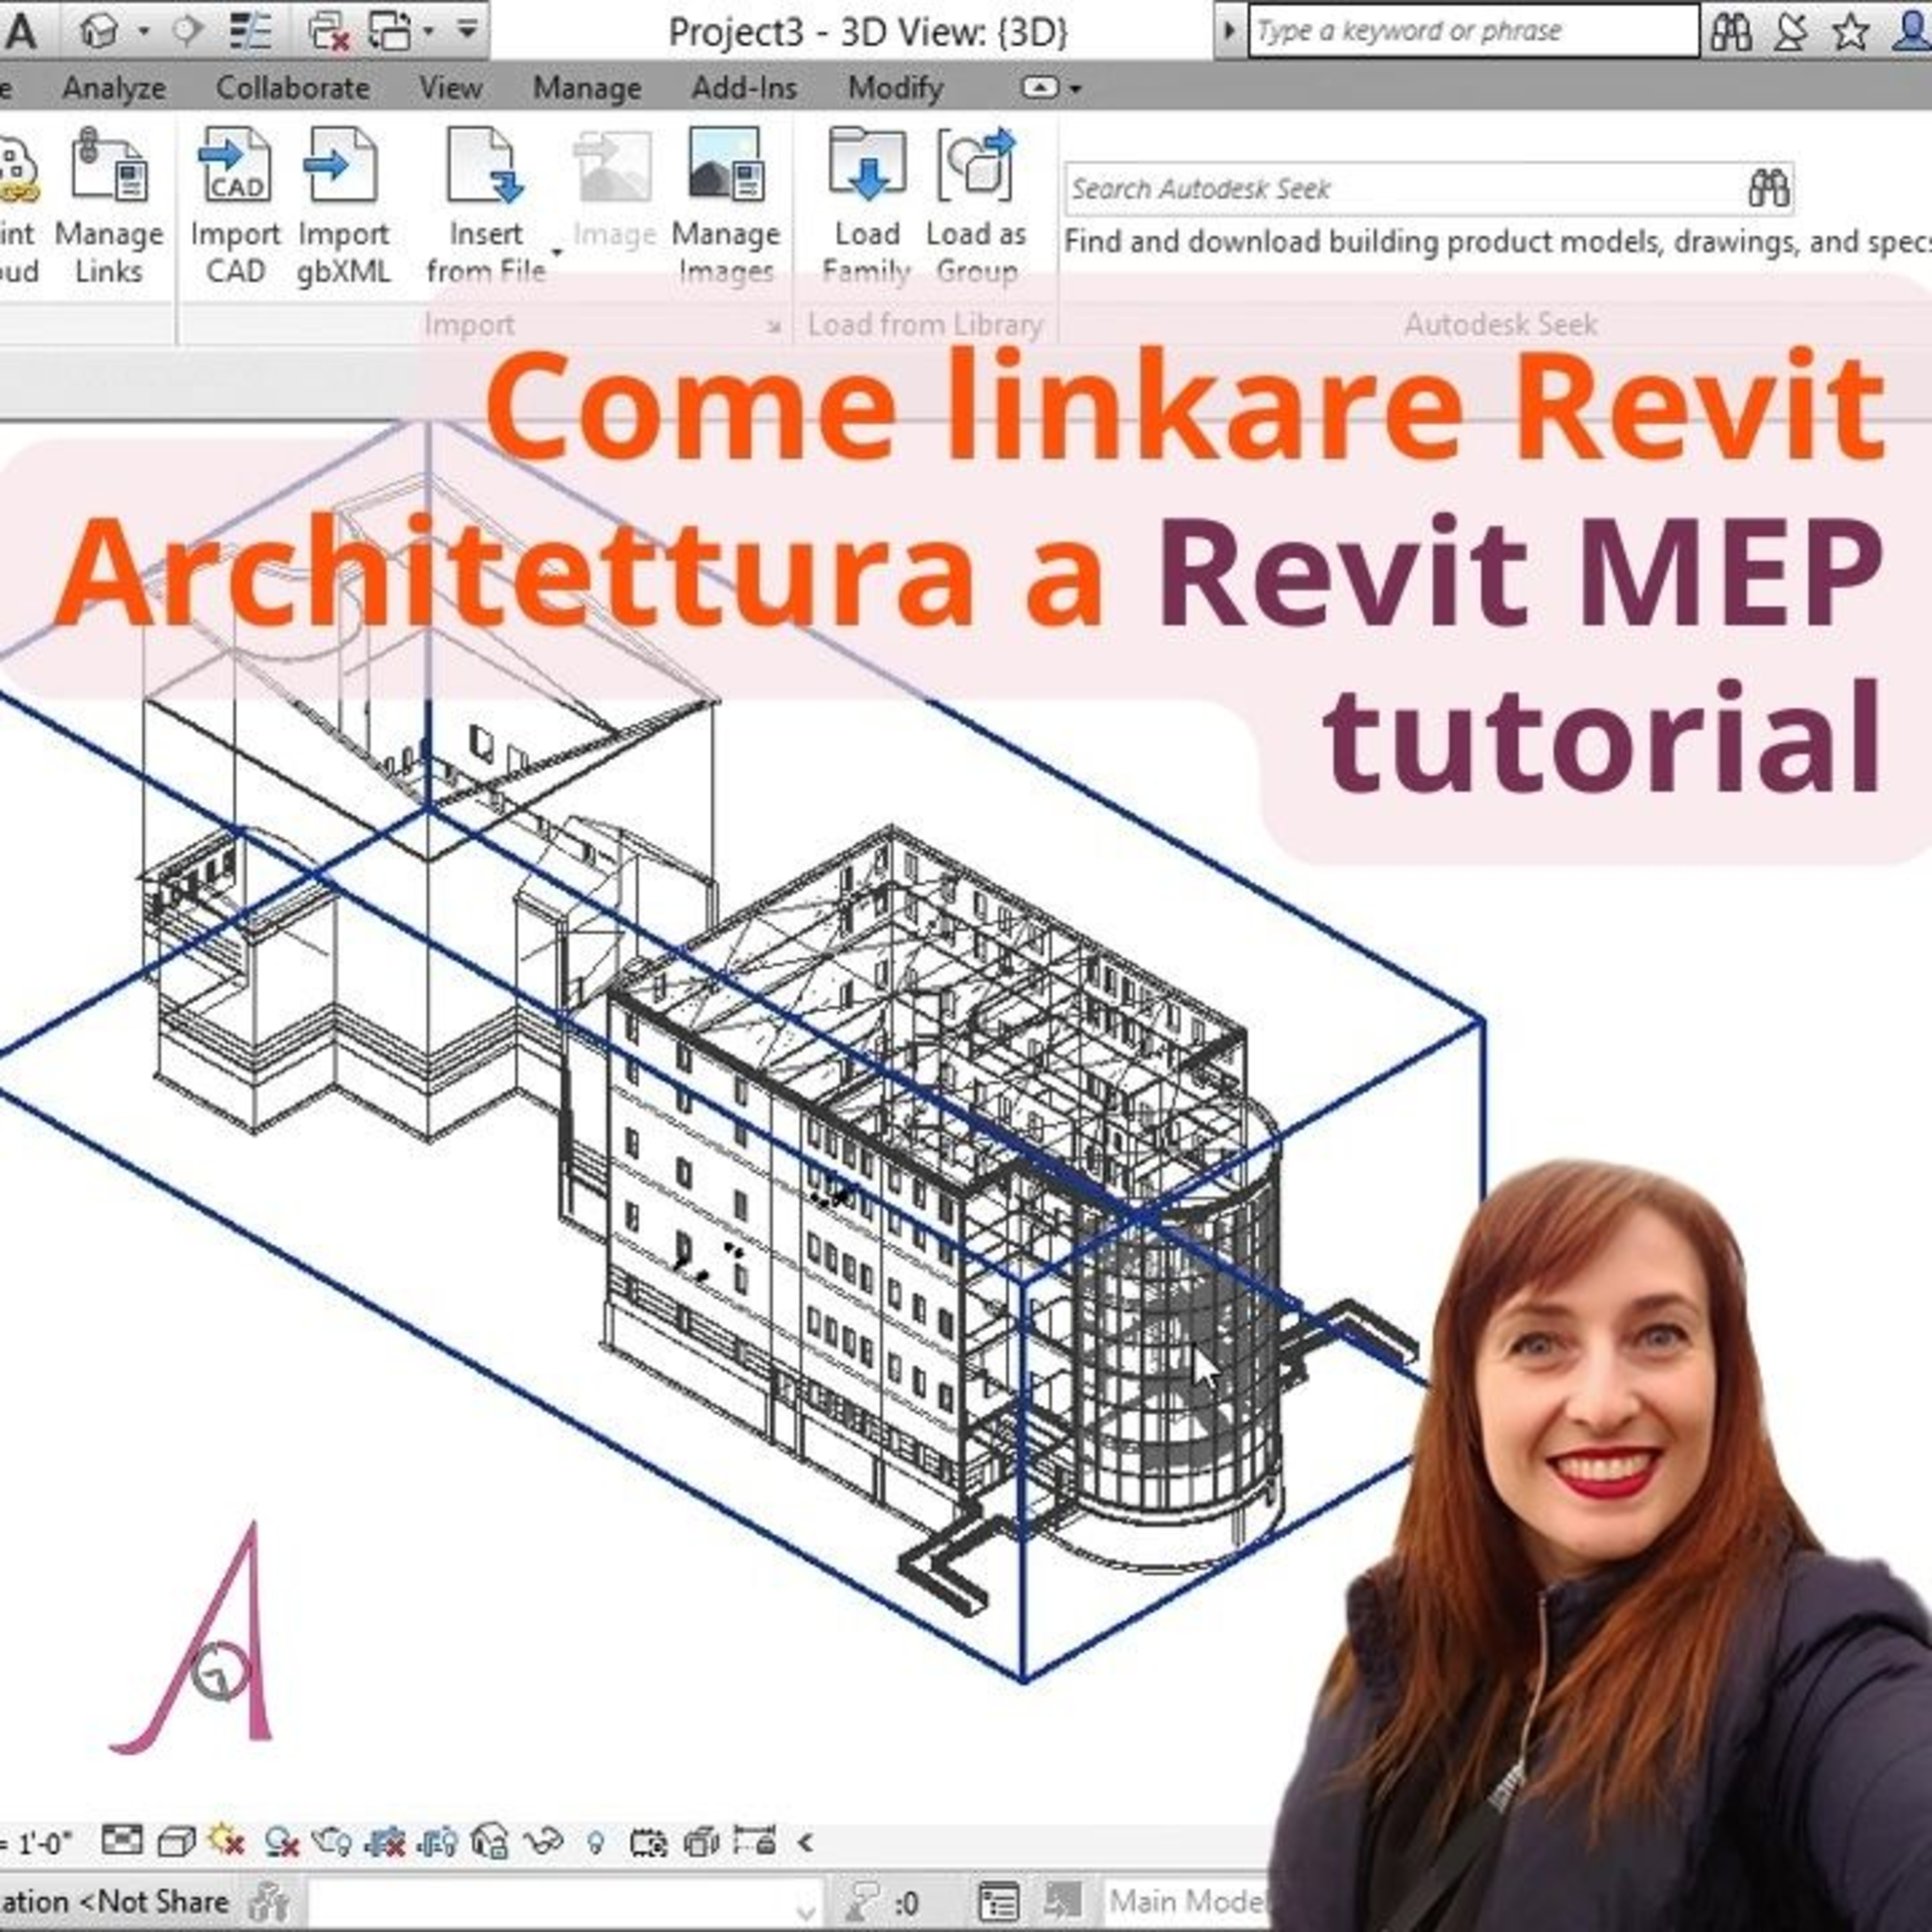Click the Close Hidden Windows icon
The height and width of the screenshot is (1932, 1932).
click(328, 32)
